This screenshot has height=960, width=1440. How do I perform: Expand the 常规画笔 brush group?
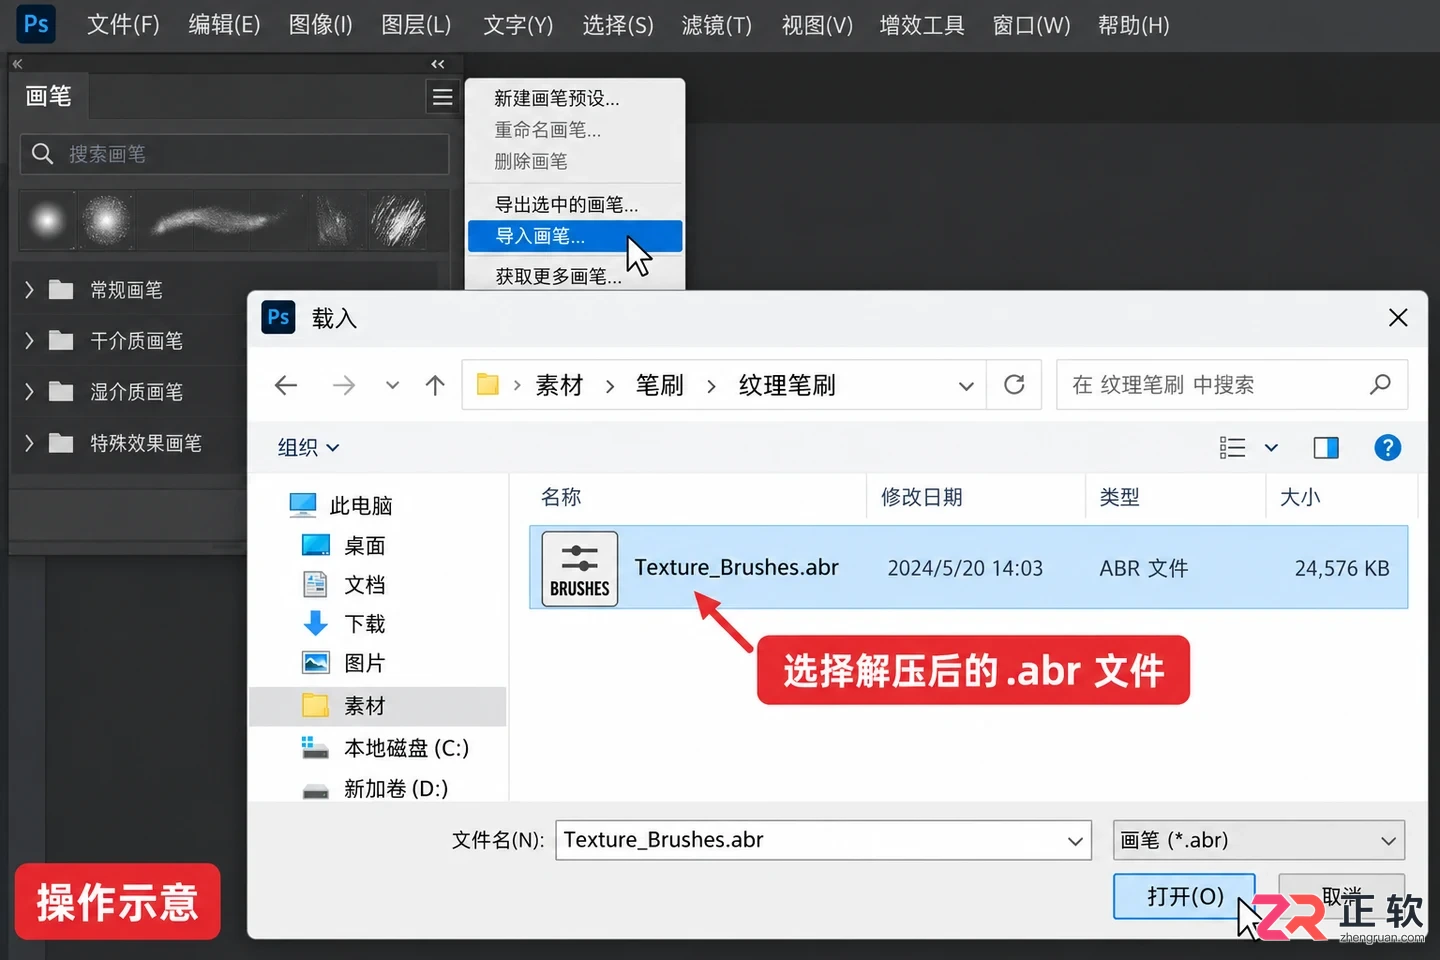pyautogui.click(x=29, y=290)
